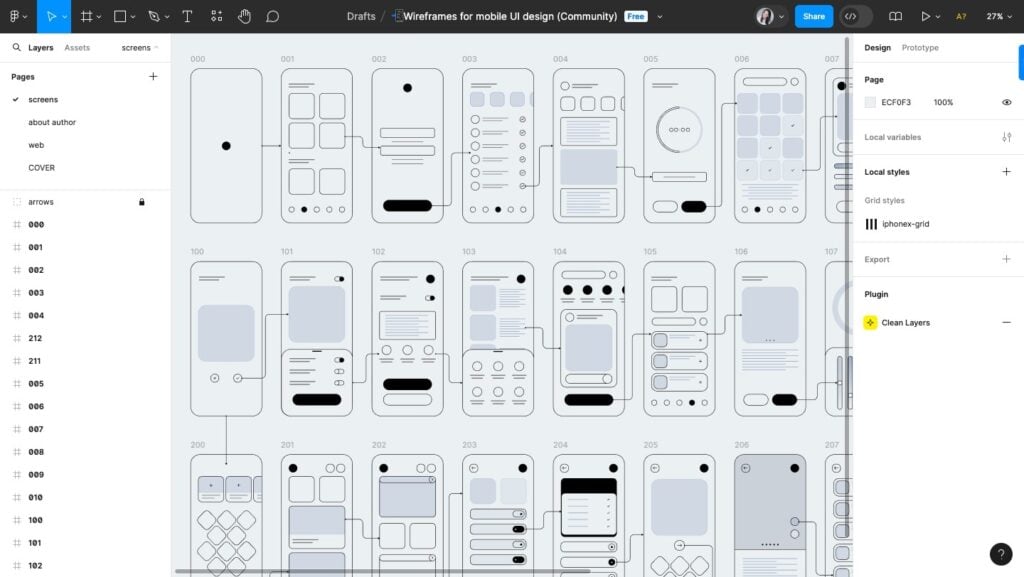Open avatar multiplayer dropdown arrow
Image resolution: width=1024 pixels, height=577 pixels.
781,17
